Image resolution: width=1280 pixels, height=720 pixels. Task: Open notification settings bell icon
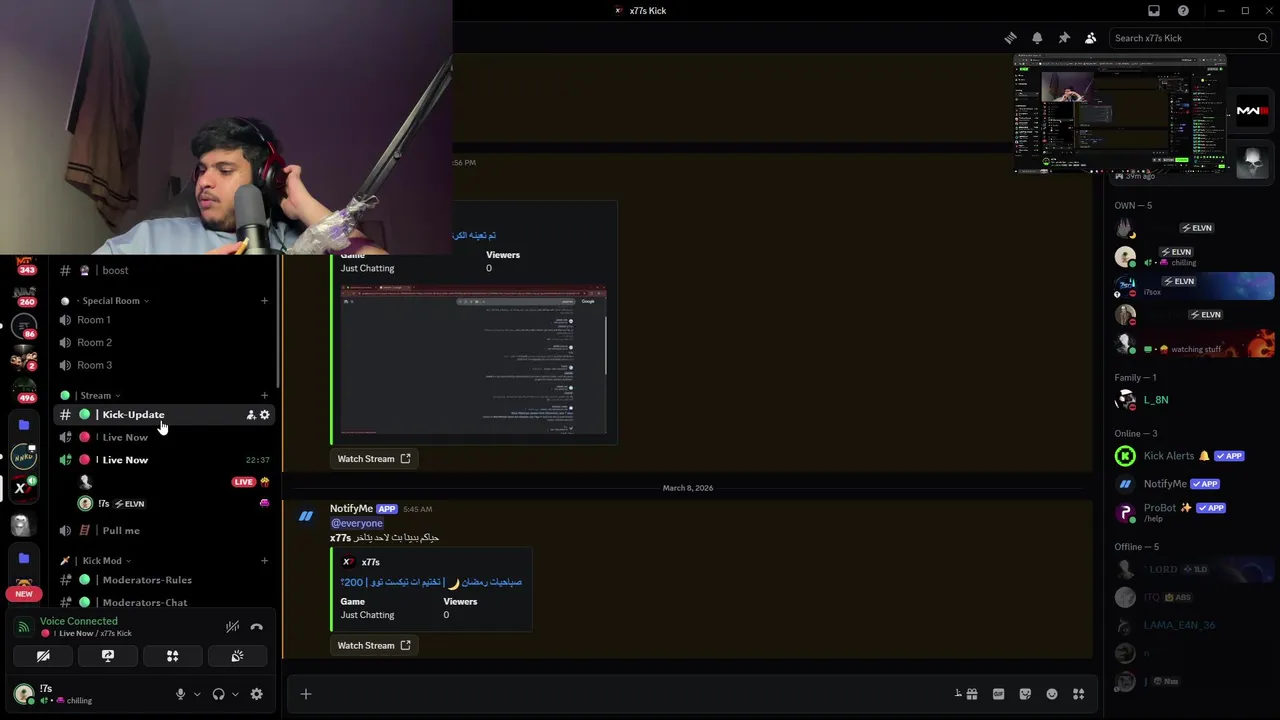pos(1037,38)
